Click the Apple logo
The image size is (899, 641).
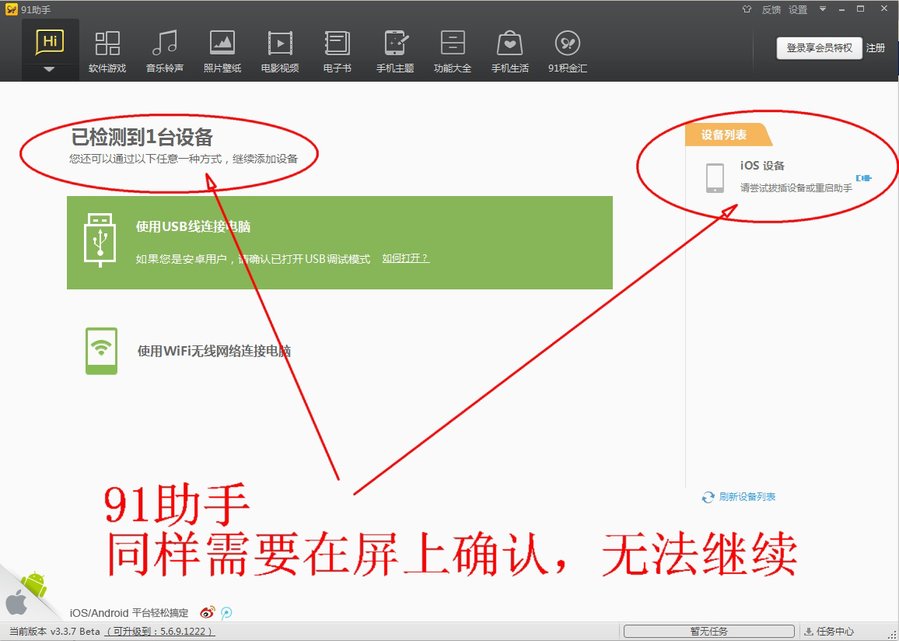(17, 603)
